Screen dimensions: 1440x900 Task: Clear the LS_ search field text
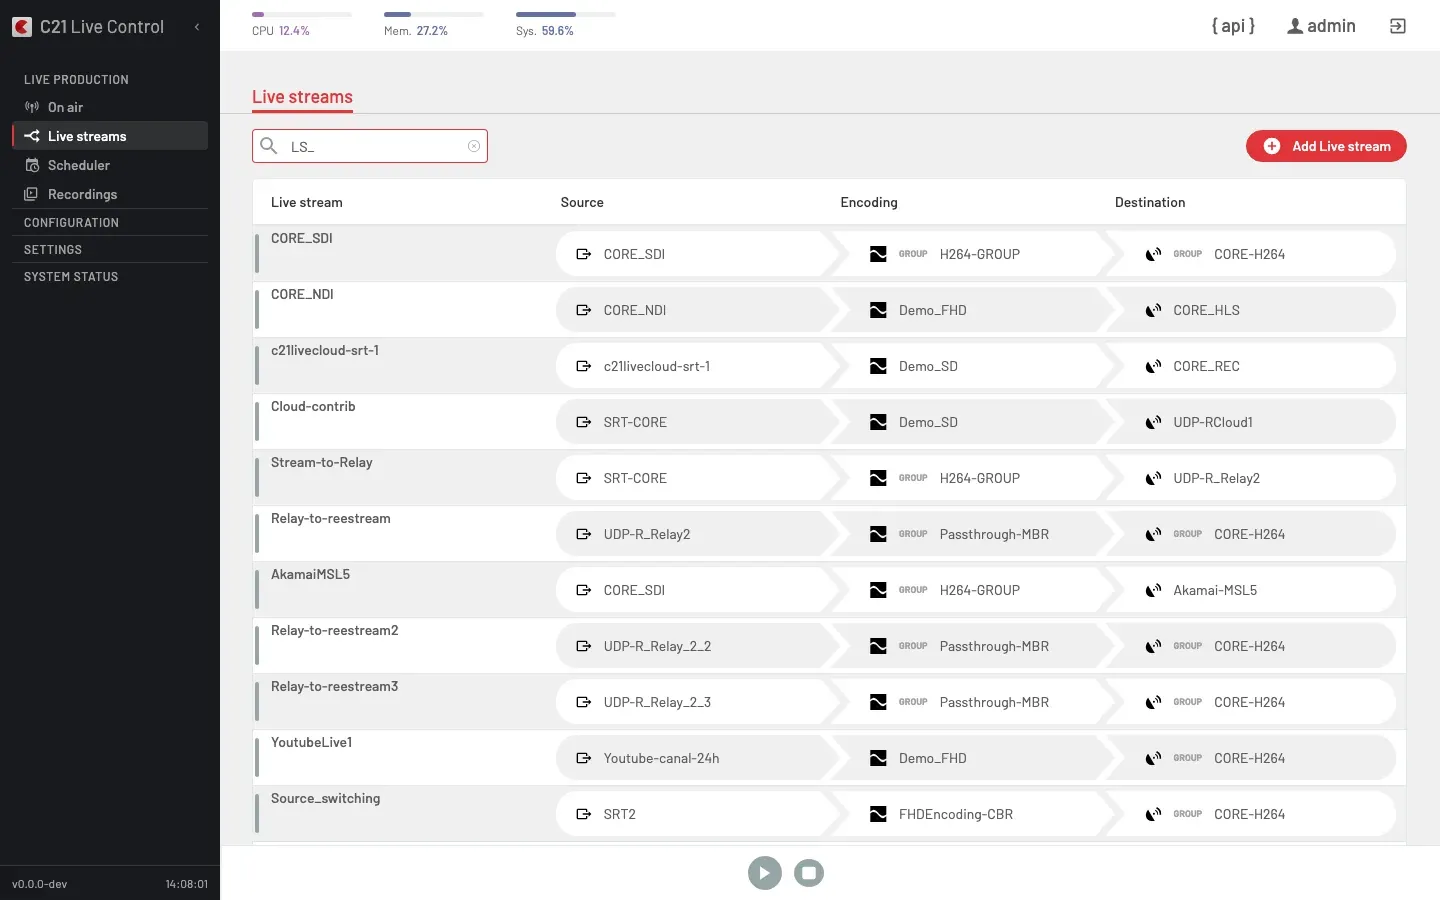pos(474,146)
